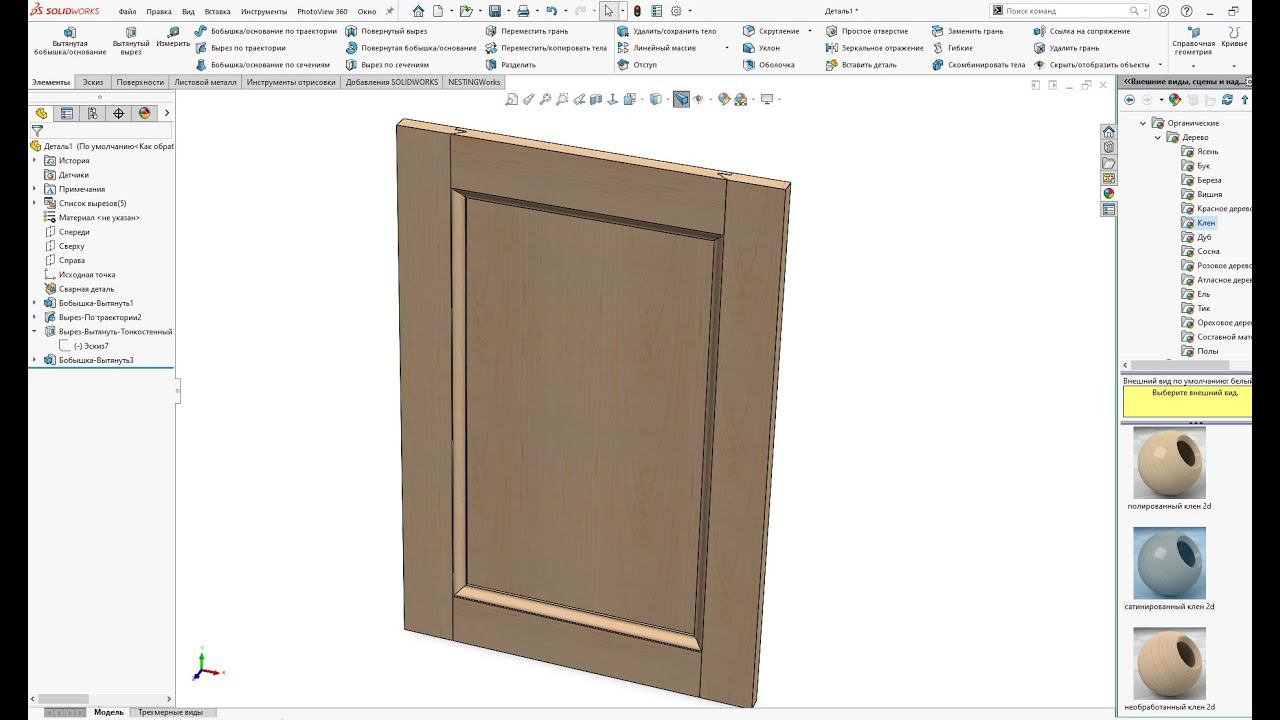
Task: Collapse Вырез-Вытянуть-Тонкостенный feature
Action: coord(35,331)
